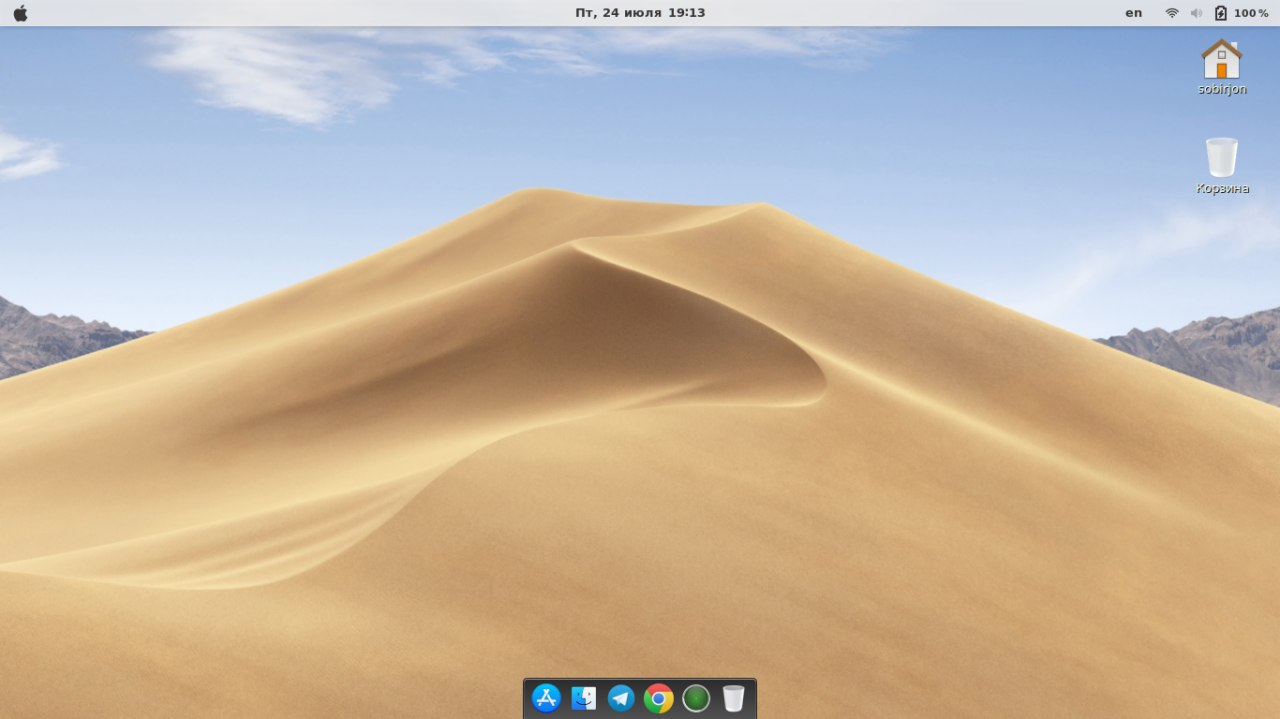Click the volume speaker icon

pos(1196,13)
